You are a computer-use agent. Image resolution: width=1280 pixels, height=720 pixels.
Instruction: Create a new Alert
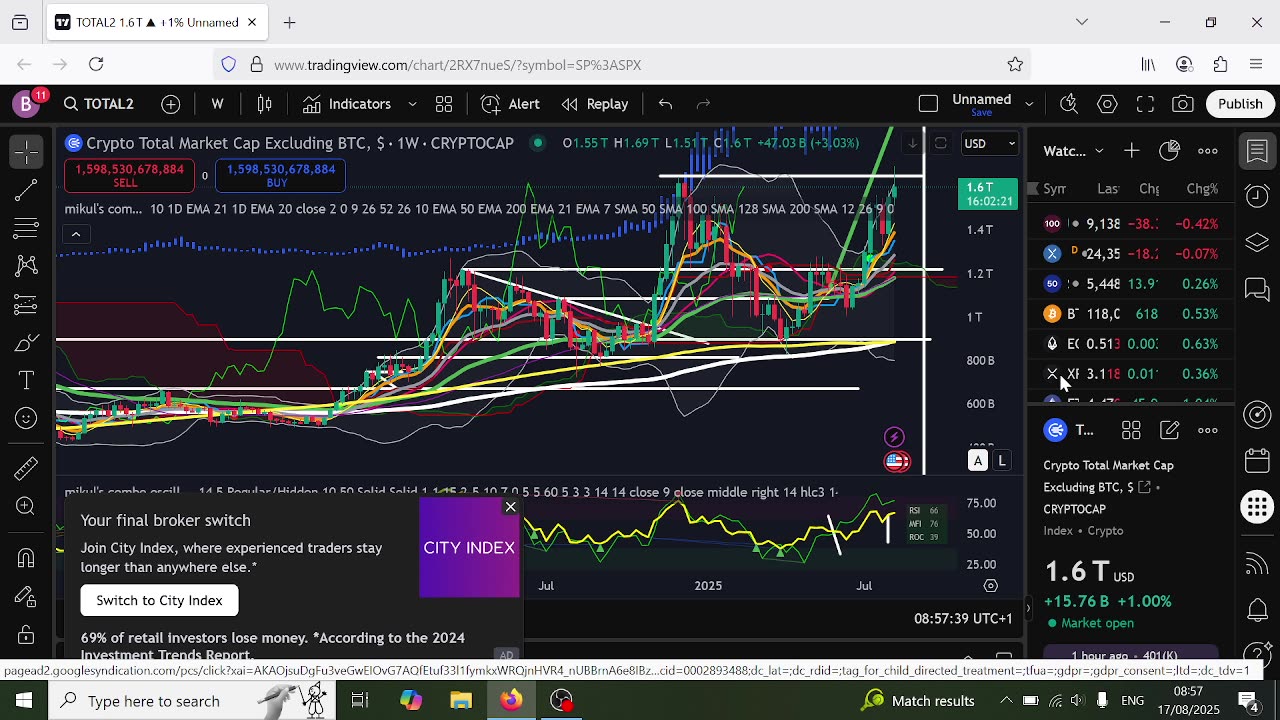click(511, 104)
